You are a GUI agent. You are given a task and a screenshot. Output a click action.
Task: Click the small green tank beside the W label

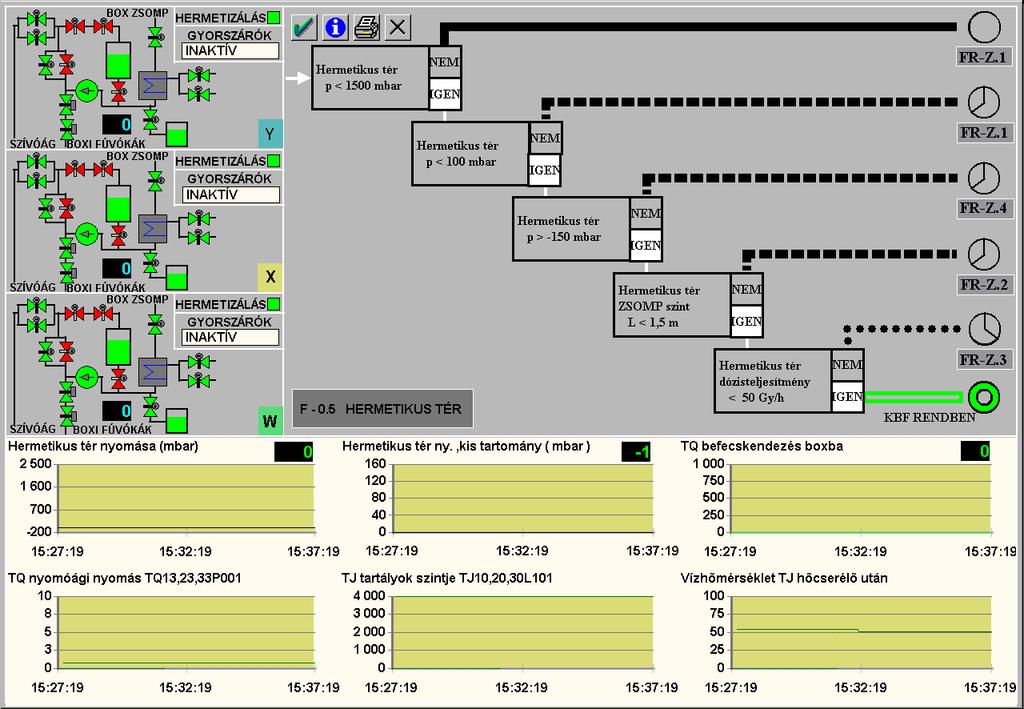(x=176, y=421)
